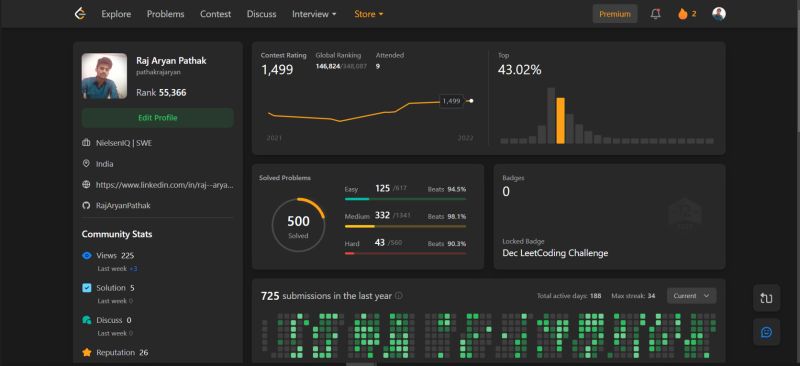Viewport: 800px width, 366px height.
Task: Expand the Interview dropdown menu
Action: tap(314, 14)
